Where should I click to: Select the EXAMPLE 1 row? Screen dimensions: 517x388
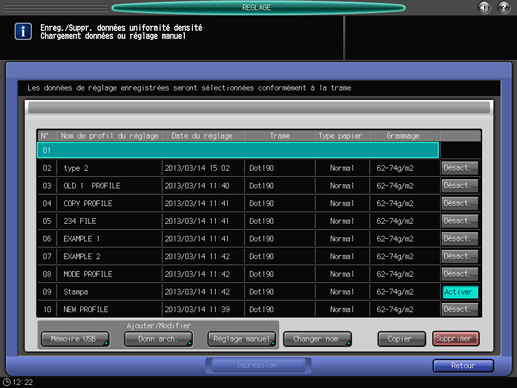[x=238, y=239]
